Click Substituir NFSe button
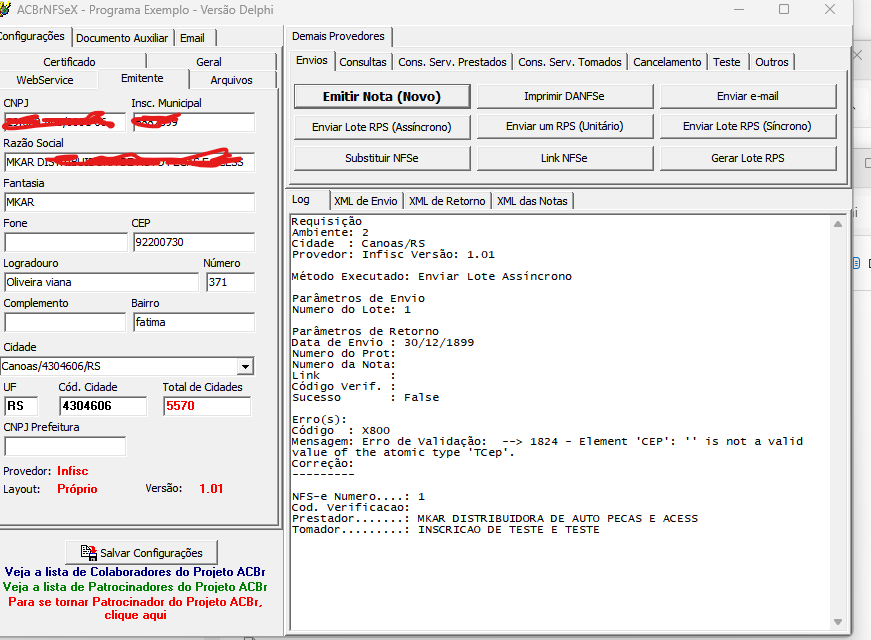Image resolution: width=871 pixels, height=640 pixels. pos(382,158)
